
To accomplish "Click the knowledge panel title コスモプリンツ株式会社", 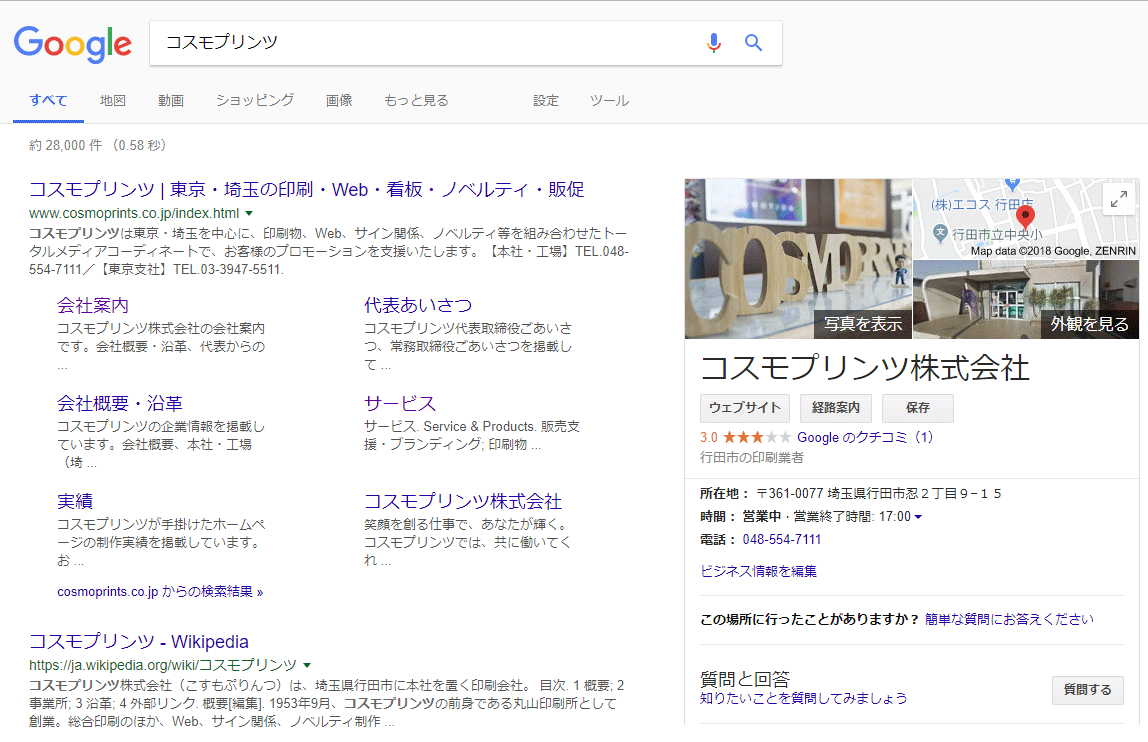I will tap(865, 368).
